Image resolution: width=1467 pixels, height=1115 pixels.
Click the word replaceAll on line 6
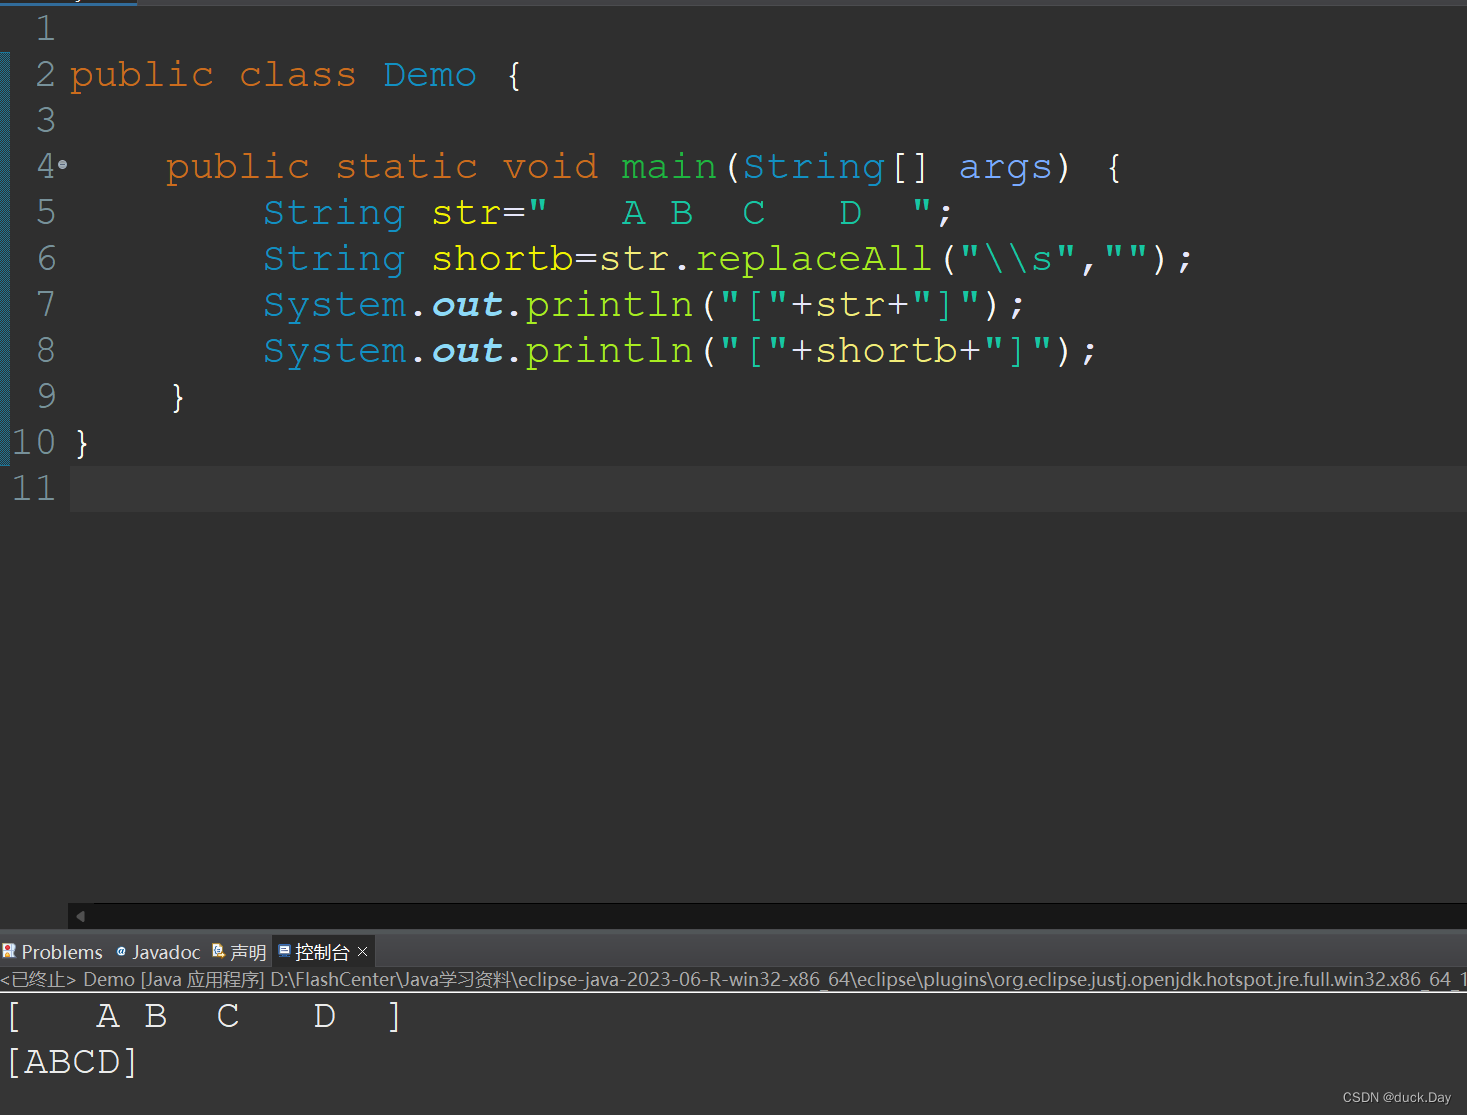pyautogui.click(x=812, y=258)
